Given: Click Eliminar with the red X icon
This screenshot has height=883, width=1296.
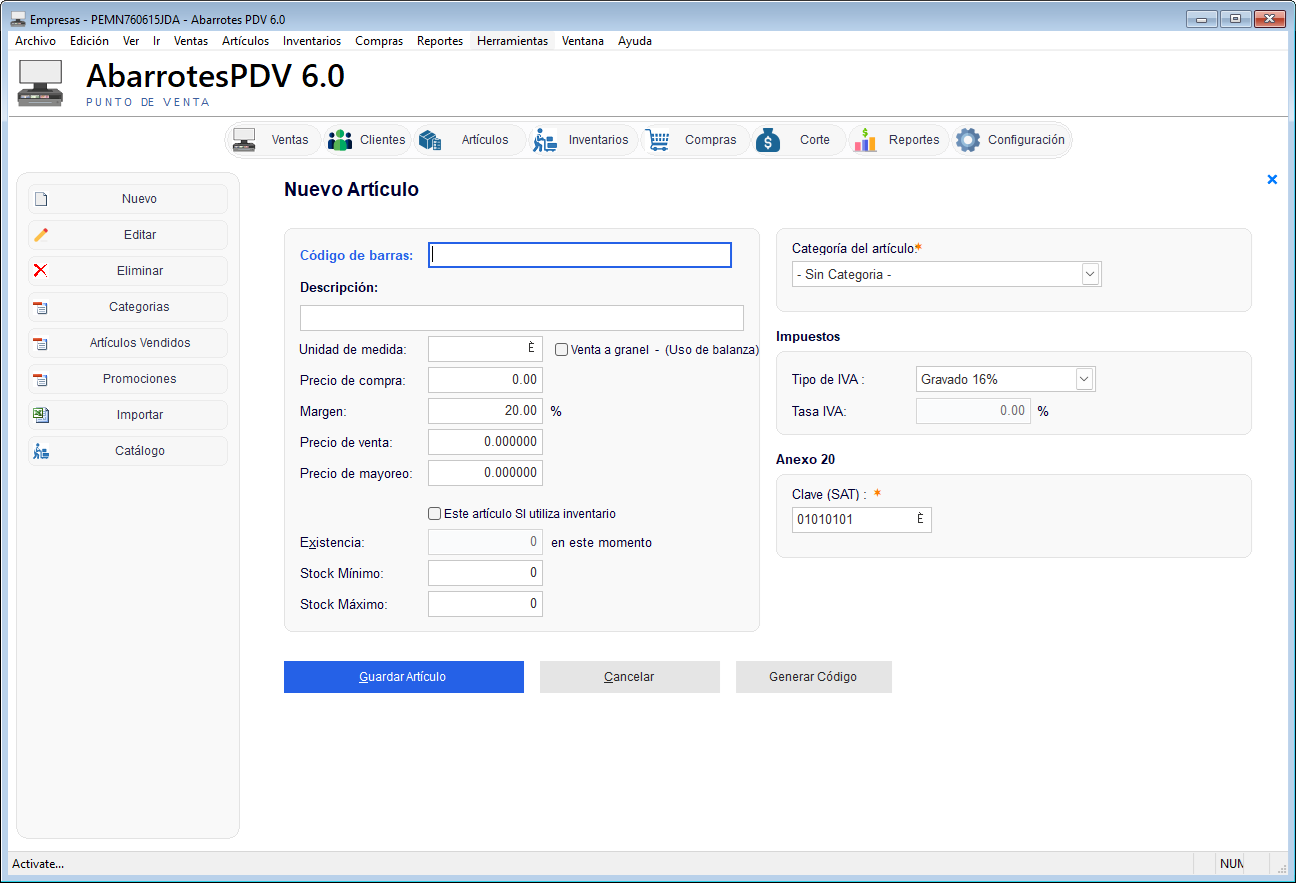Looking at the screenshot, I should pos(128,271).
